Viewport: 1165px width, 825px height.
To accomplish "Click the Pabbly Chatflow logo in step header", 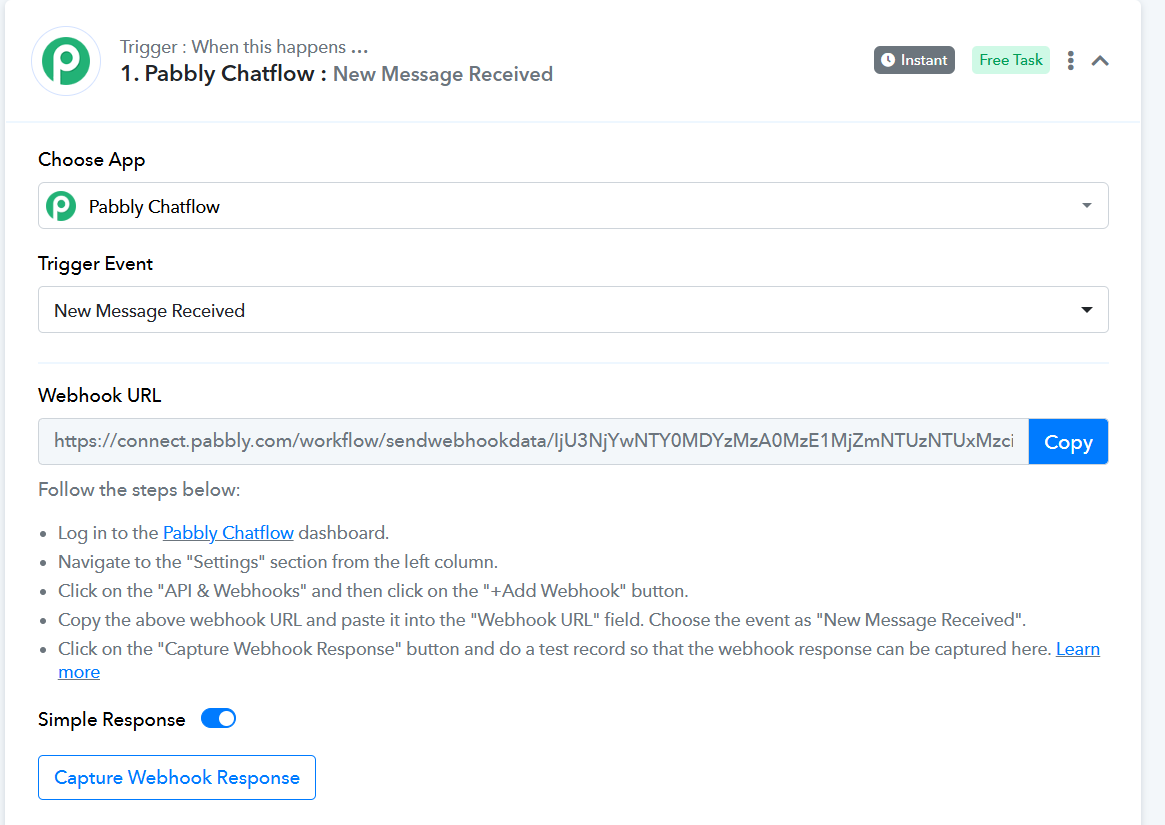I will [x=66, y=61].
